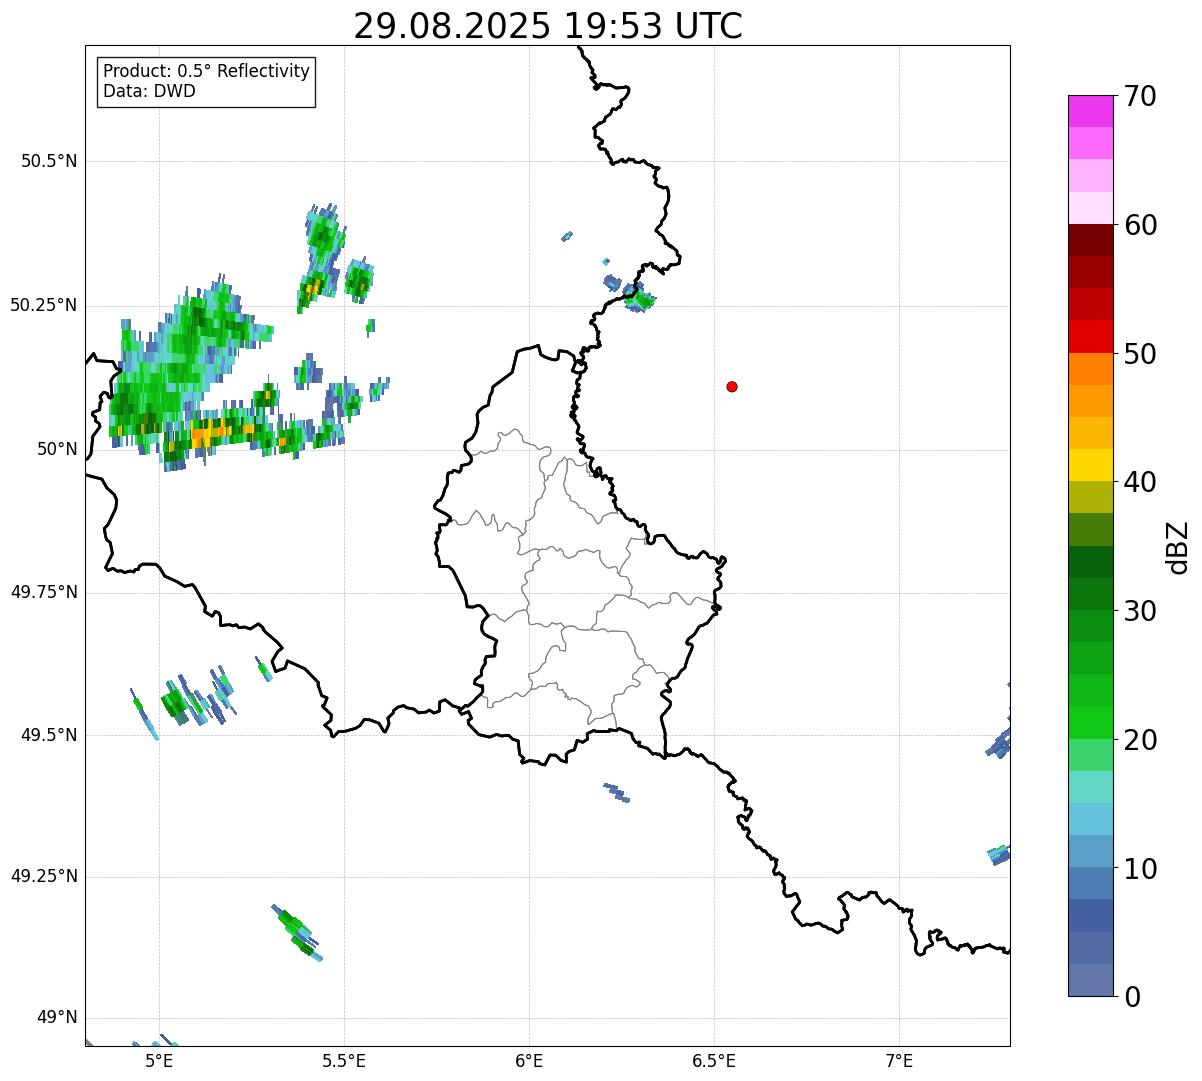Viewport: 1202px width, 1081px height.
Task: Click the echo on the border near 50.27°N
Action: pyautogui.click(x=632, y=293)
